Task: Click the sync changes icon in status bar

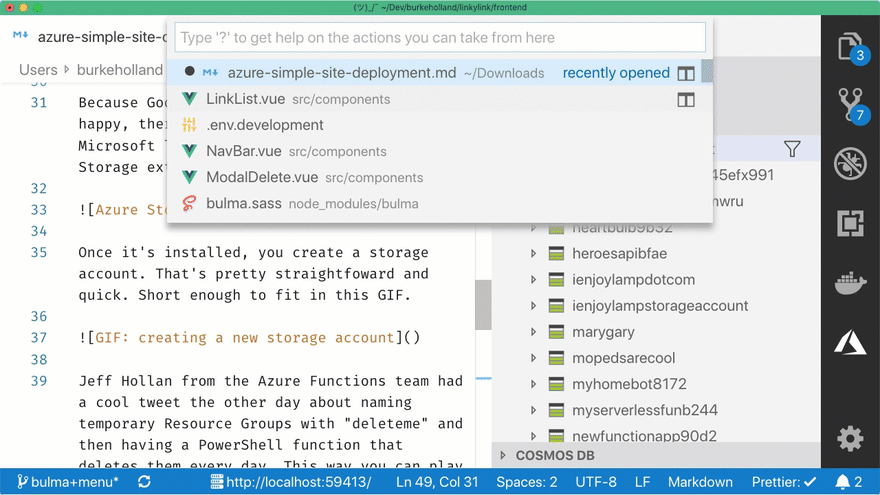Action: [x=144, y=482]
